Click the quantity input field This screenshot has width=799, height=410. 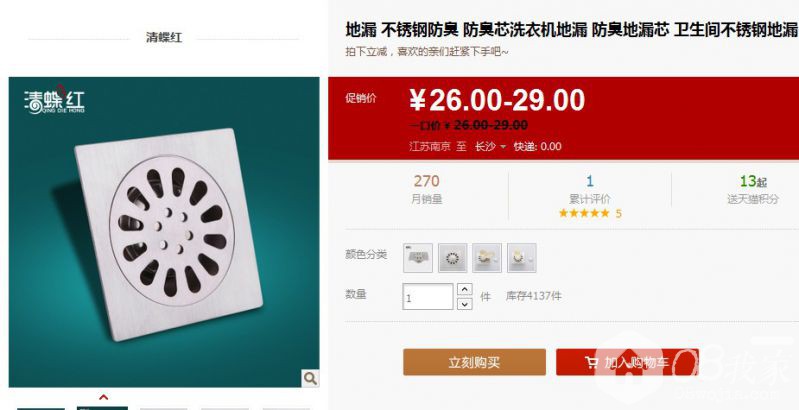click(428, 296)
